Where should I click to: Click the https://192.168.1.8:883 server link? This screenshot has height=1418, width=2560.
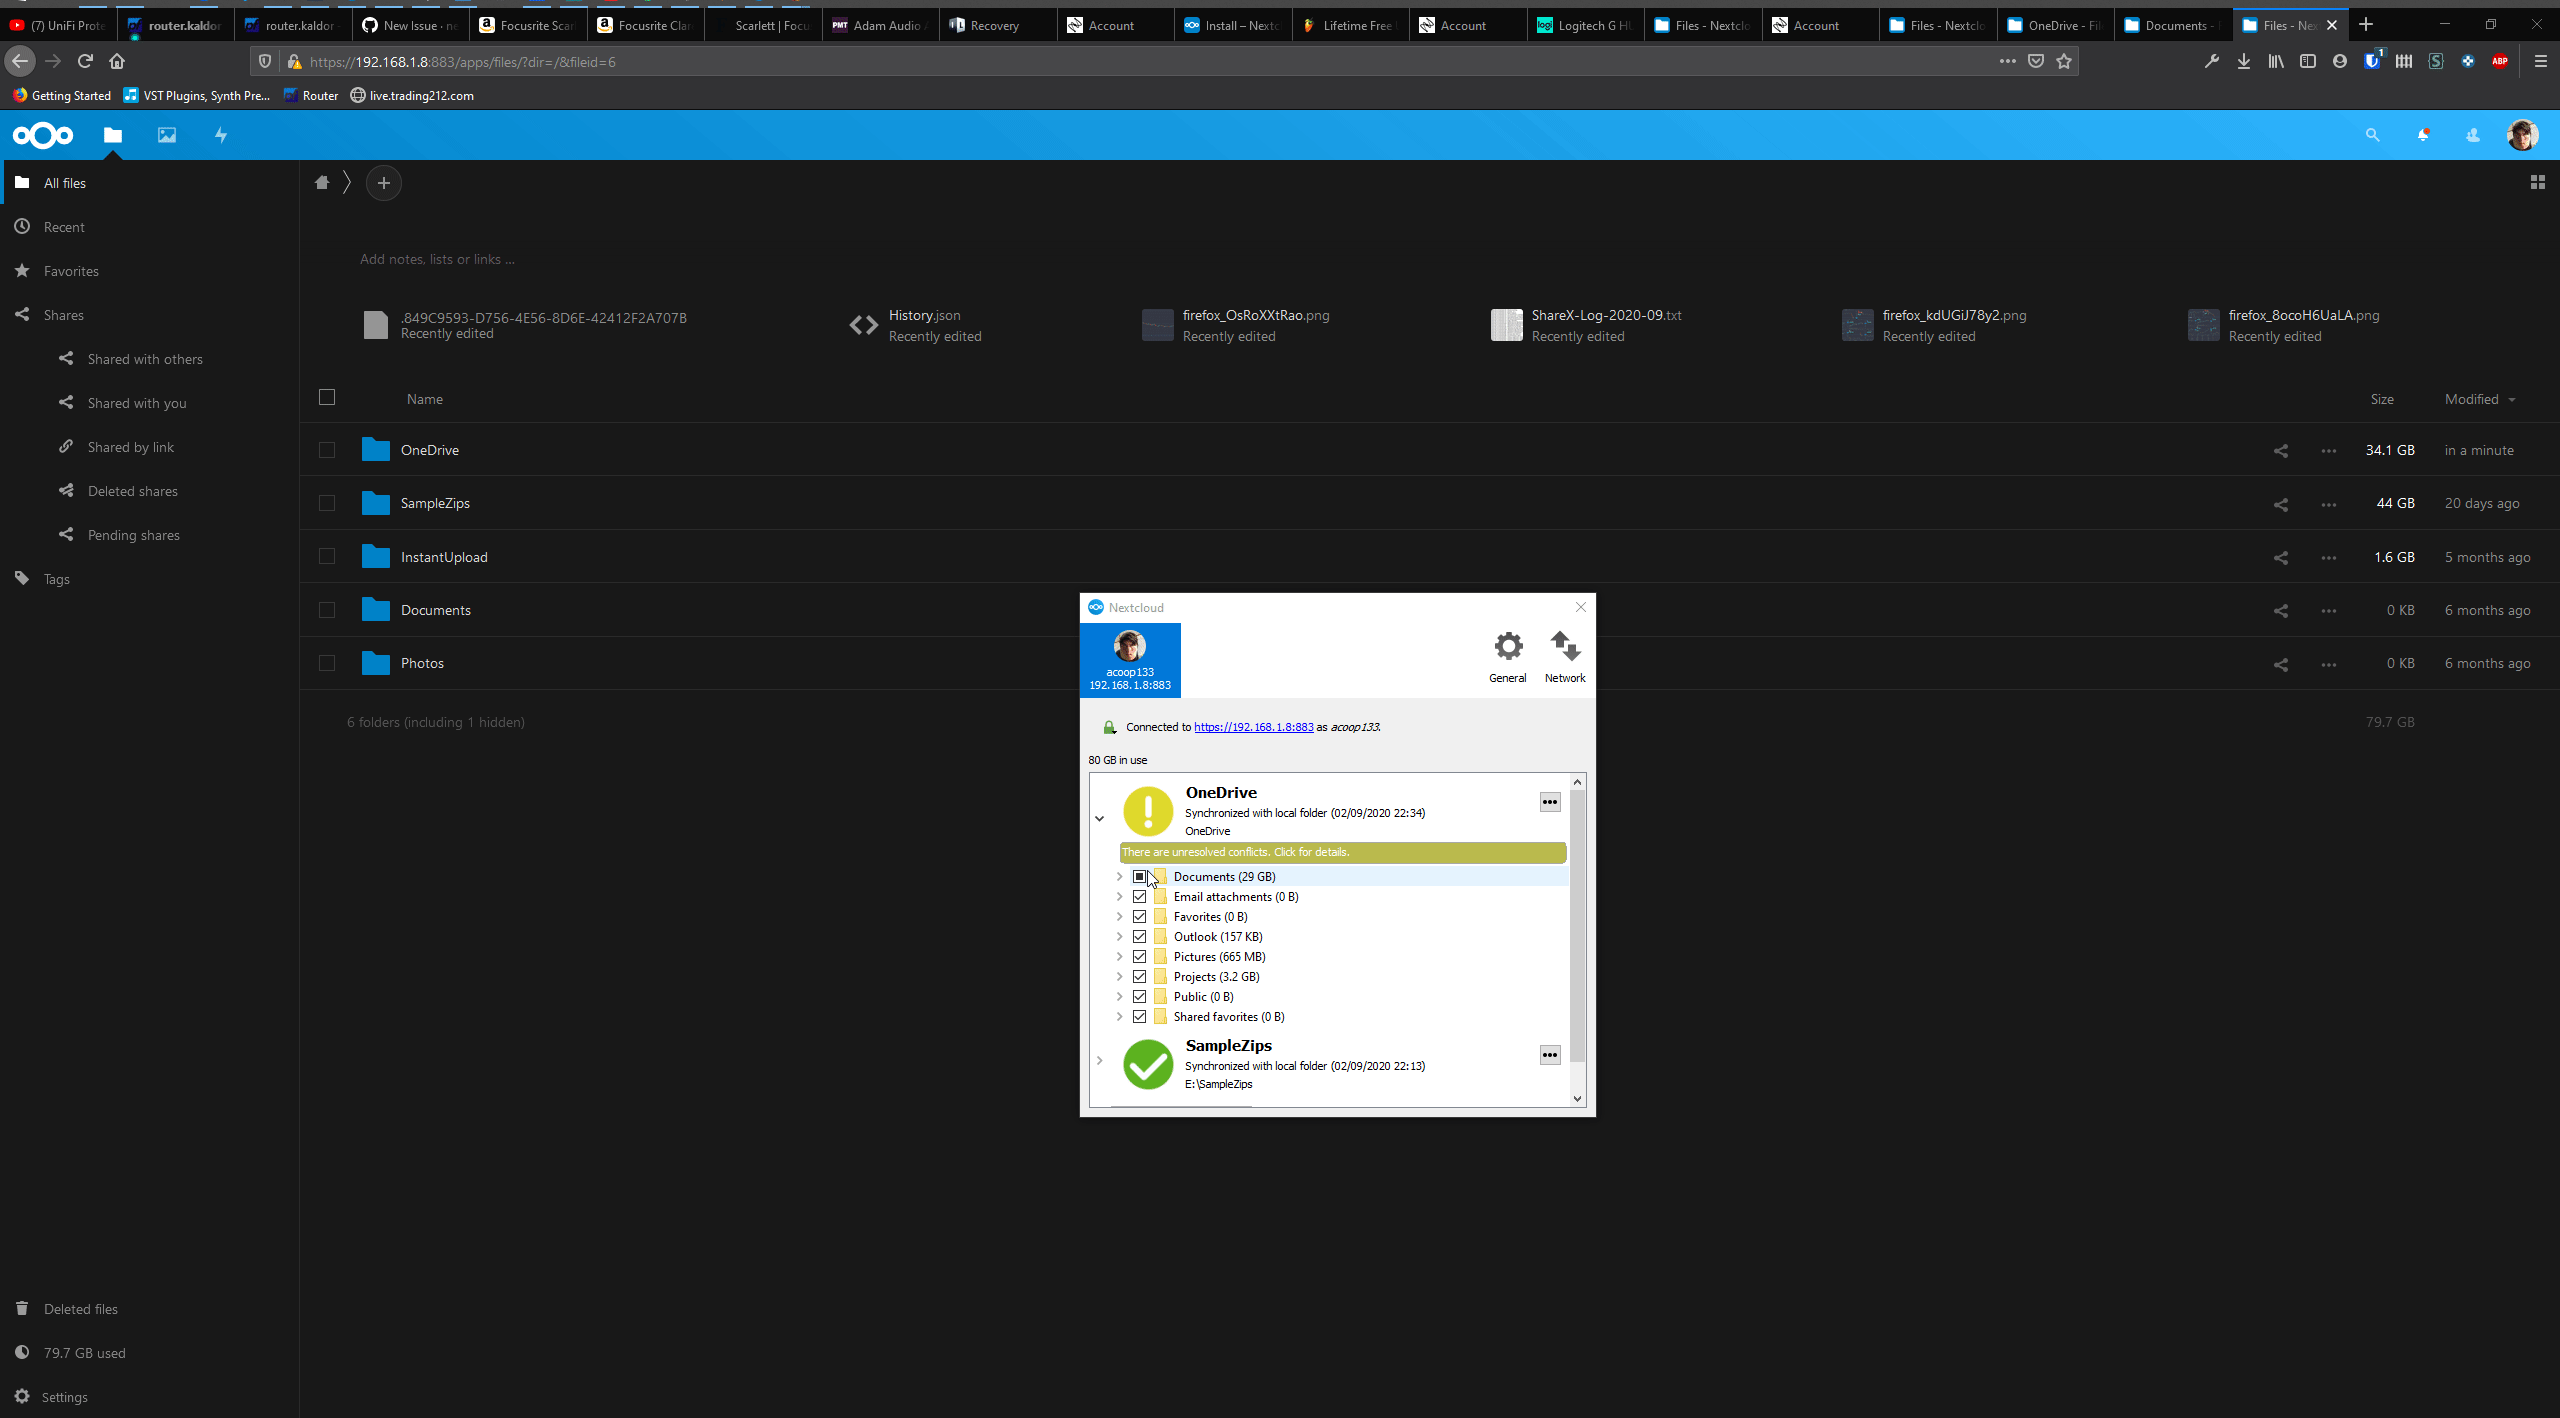pyautogui.click(x=1253, y=727)
